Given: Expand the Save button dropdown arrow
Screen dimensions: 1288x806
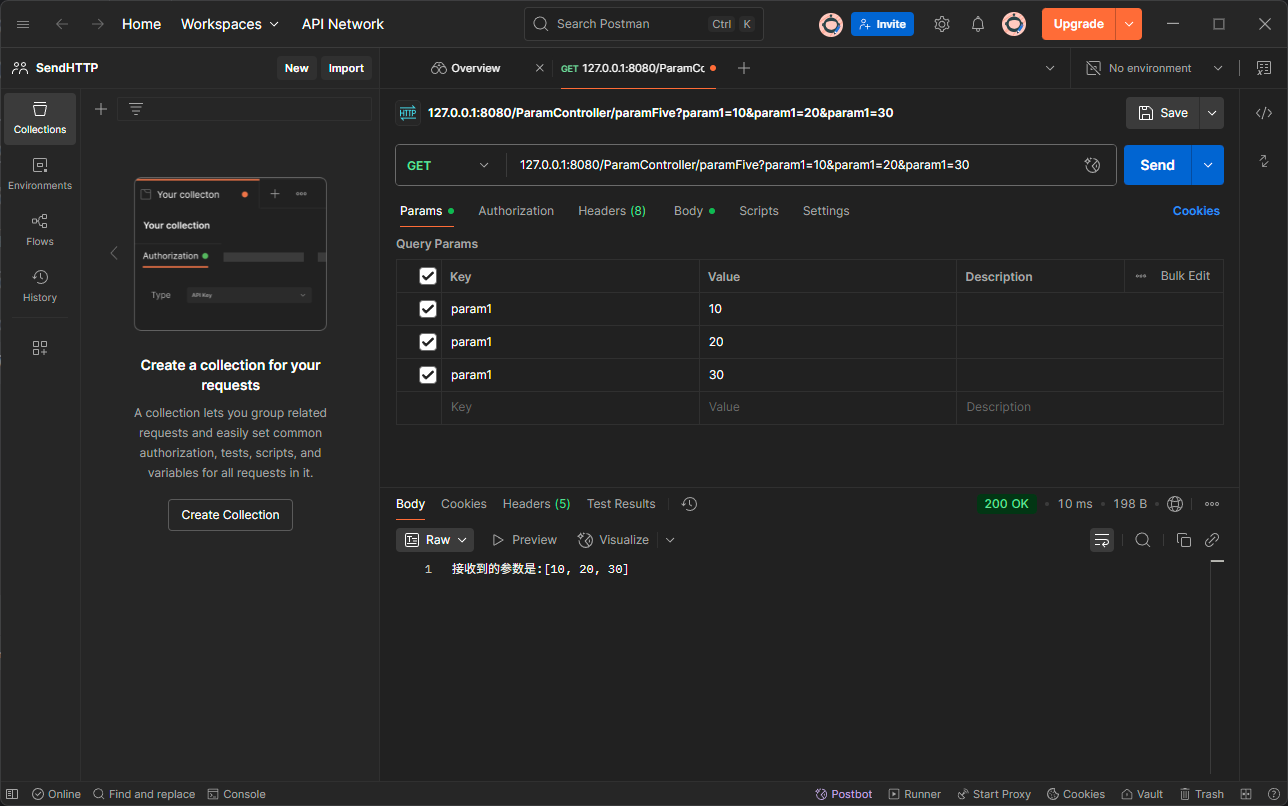Looking at the screenshot, I should coord(1212,113).
